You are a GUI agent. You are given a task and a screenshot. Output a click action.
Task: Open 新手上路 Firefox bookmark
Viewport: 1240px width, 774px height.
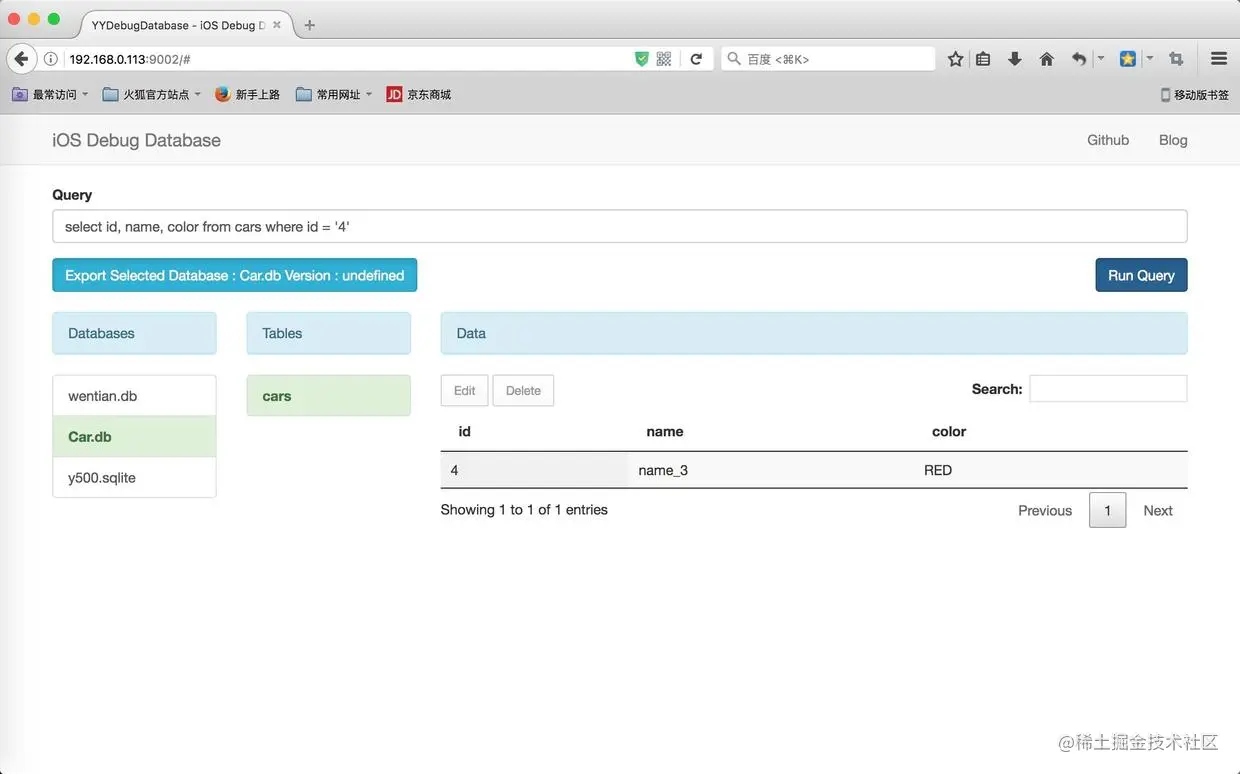(247, 94)
